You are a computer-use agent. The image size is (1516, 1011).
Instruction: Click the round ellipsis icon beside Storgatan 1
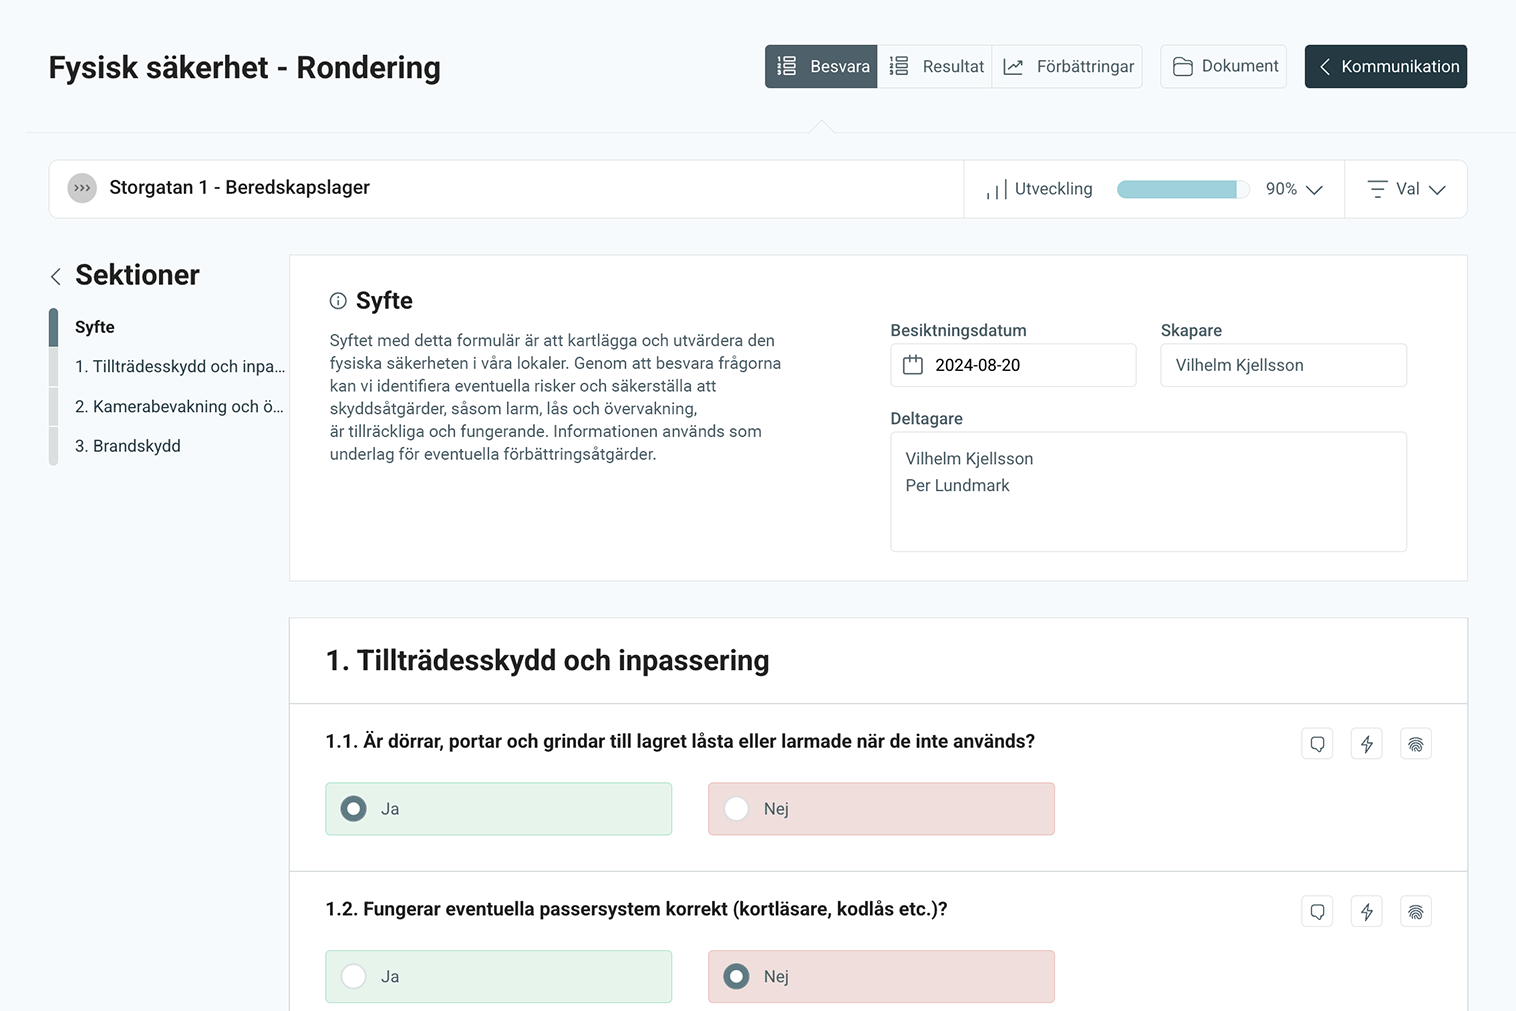click(82, 188)
